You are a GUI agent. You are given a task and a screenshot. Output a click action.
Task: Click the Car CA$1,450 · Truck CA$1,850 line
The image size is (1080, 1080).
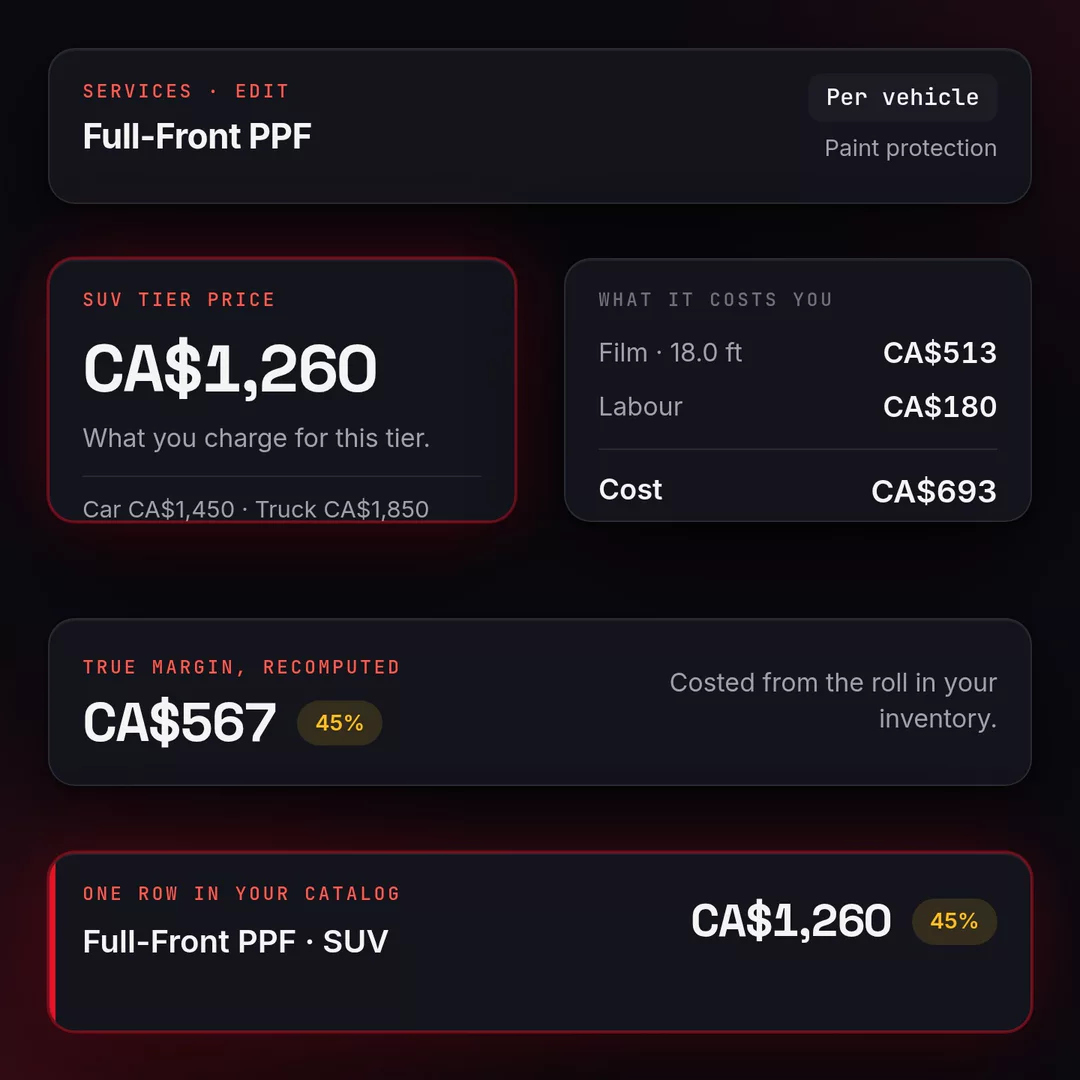click(256, 509)
